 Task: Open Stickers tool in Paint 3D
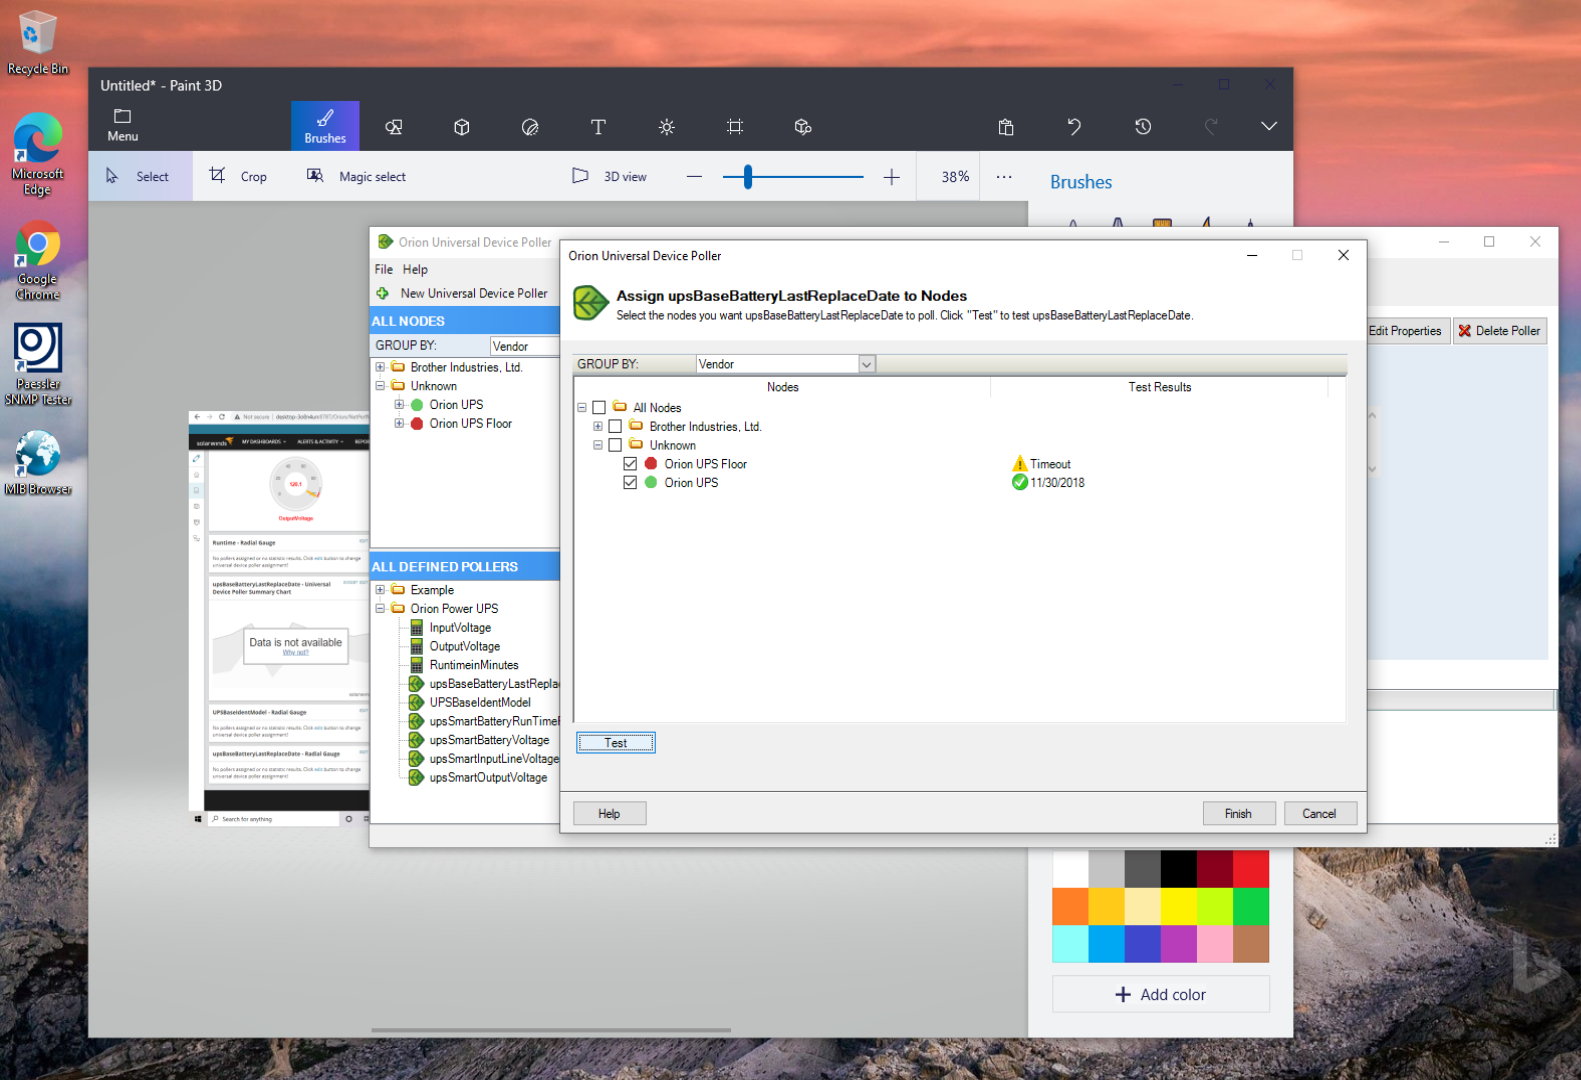click(x=530, y=127)
